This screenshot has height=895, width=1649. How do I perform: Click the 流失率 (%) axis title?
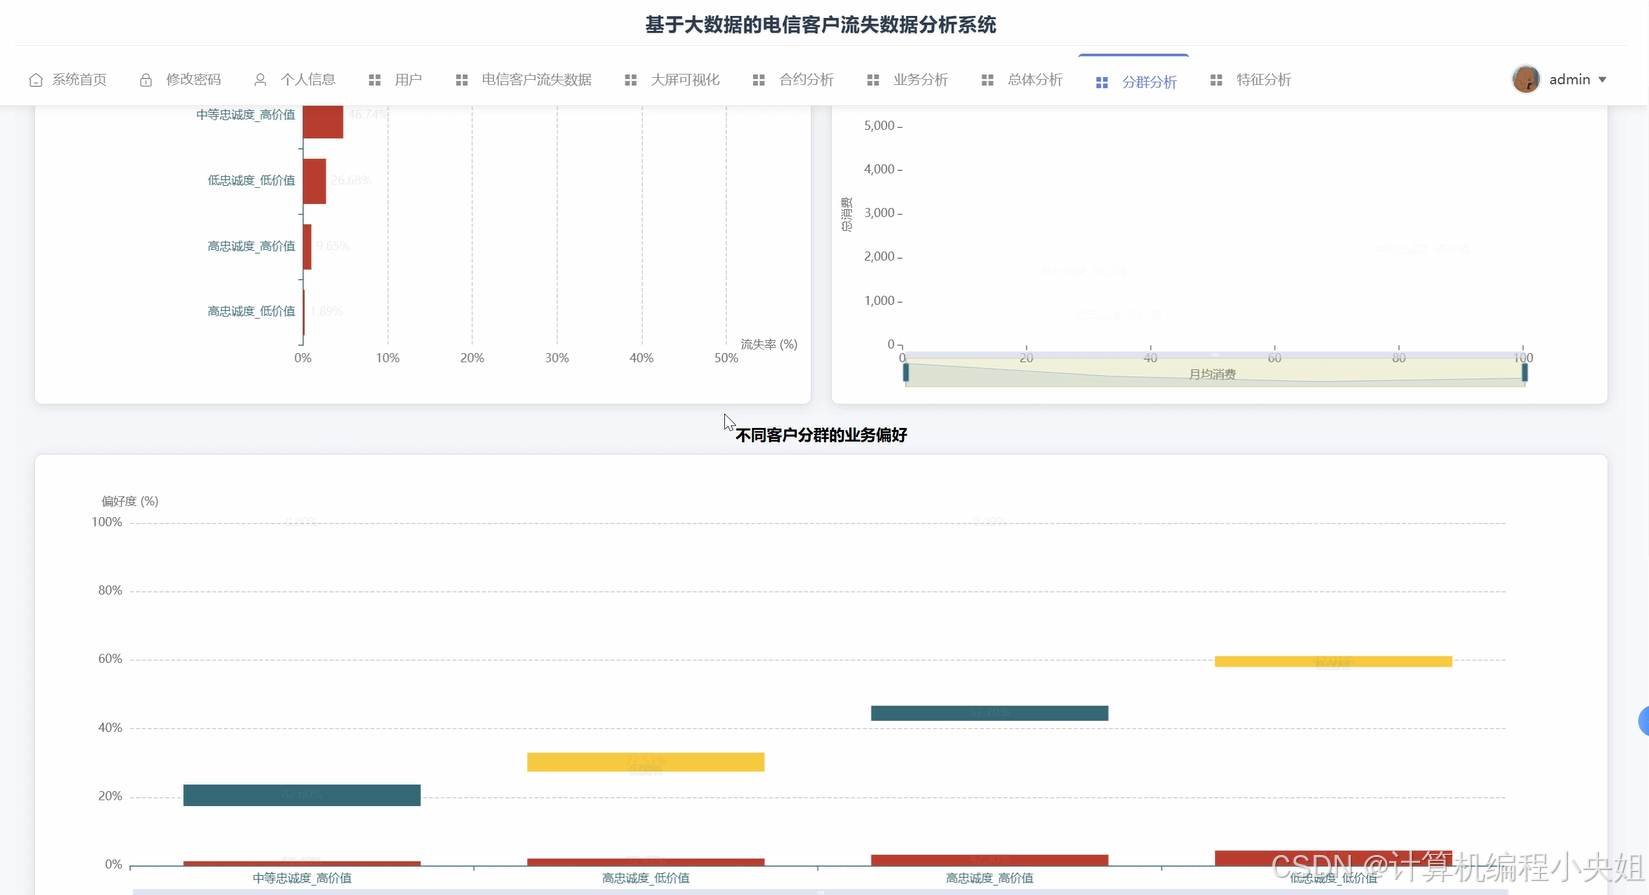tap(769, 344)
